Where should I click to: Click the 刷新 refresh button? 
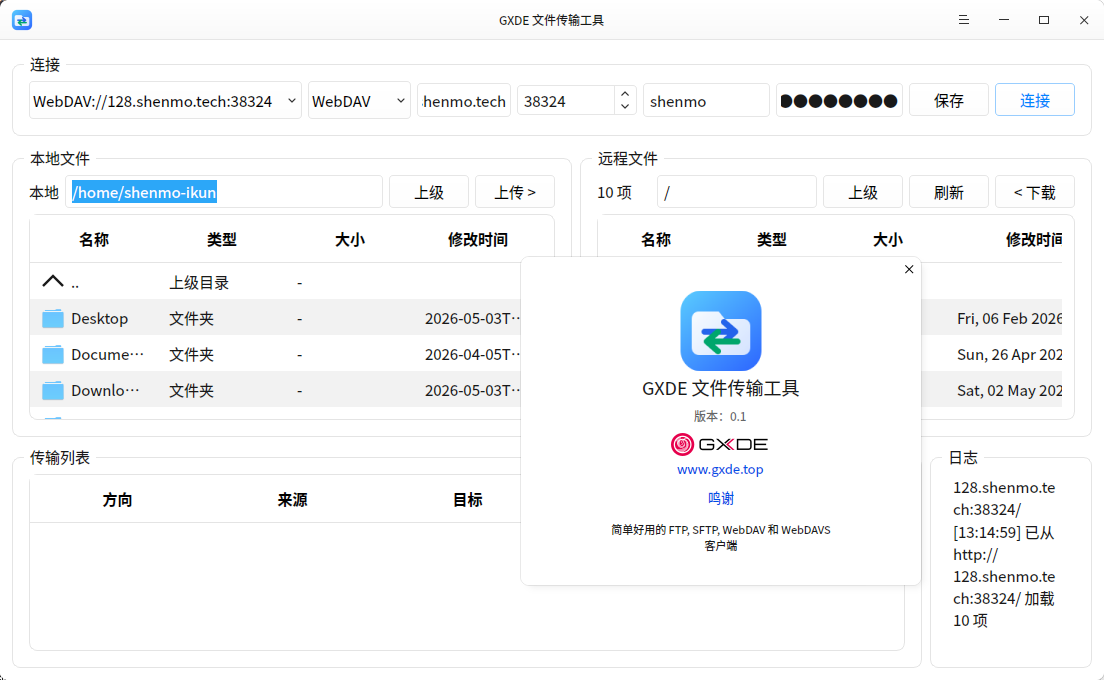click(x=949, y=192)
